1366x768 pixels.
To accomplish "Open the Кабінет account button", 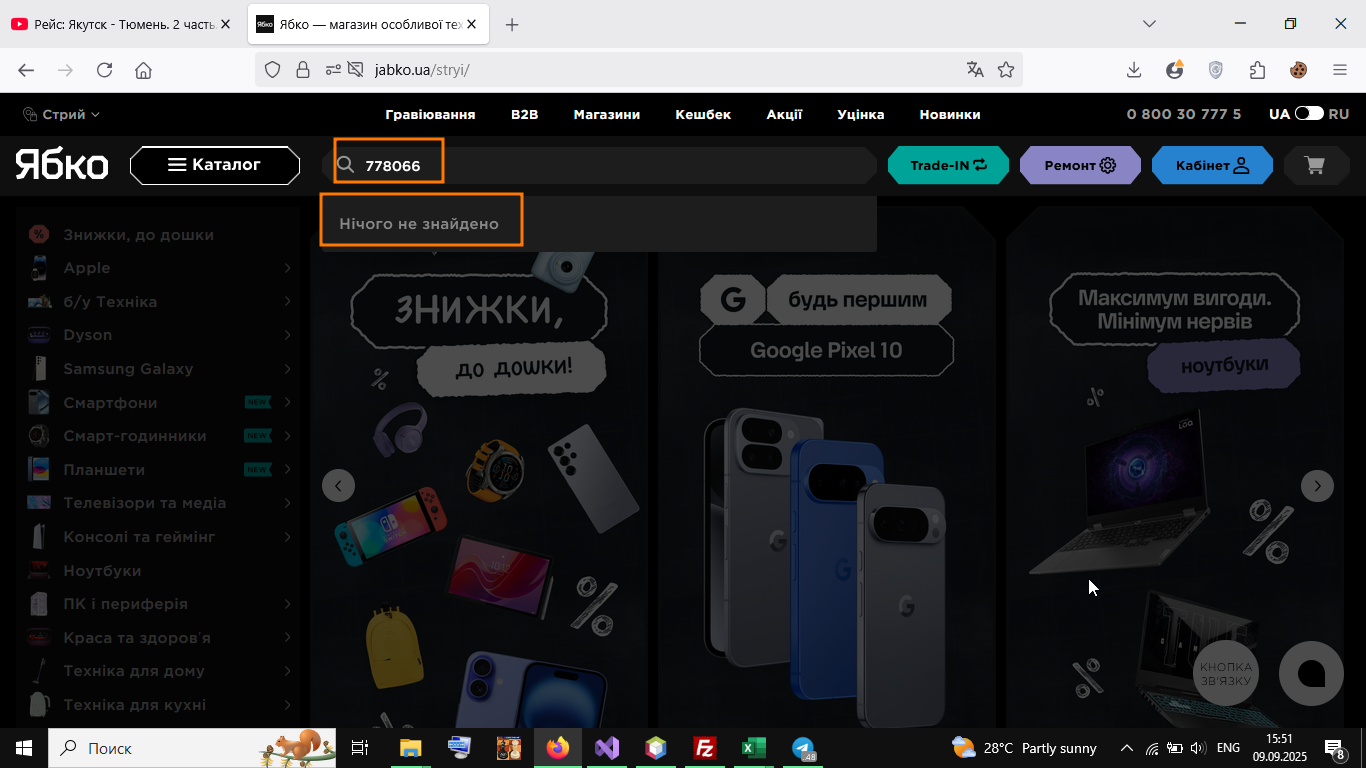I will 1212,165.
